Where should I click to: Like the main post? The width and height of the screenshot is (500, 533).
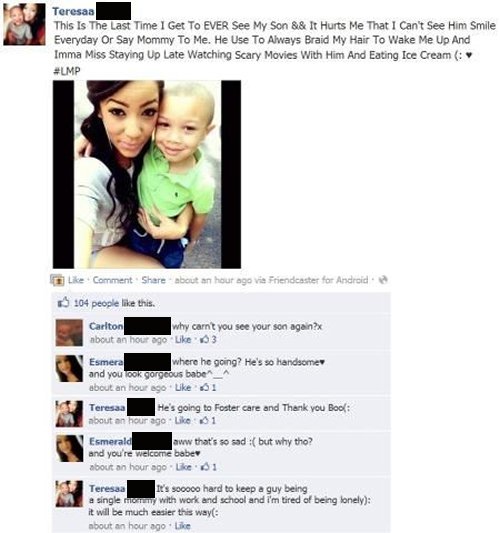pos(76,280)
